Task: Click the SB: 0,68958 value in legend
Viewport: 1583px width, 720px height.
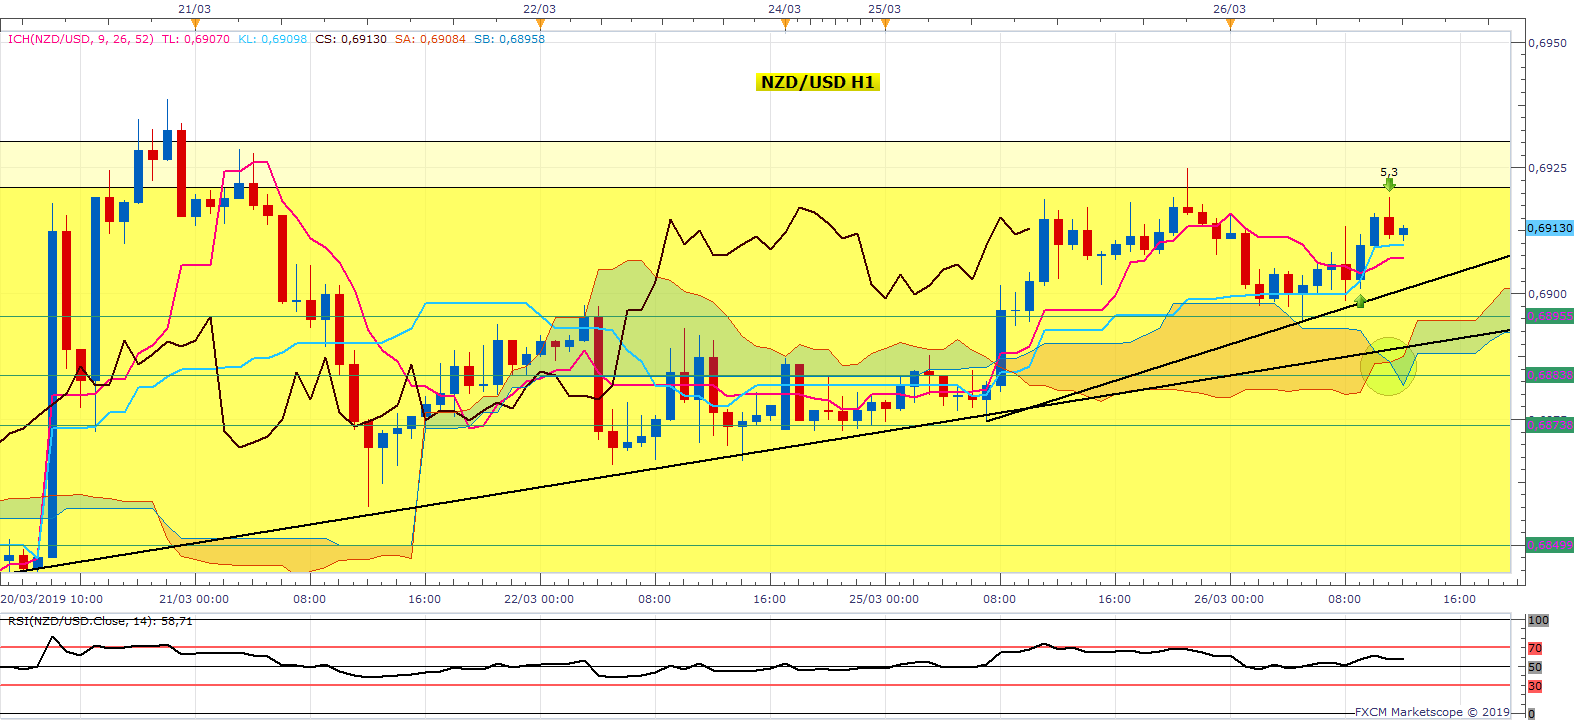Action: [x=509, y=39]
